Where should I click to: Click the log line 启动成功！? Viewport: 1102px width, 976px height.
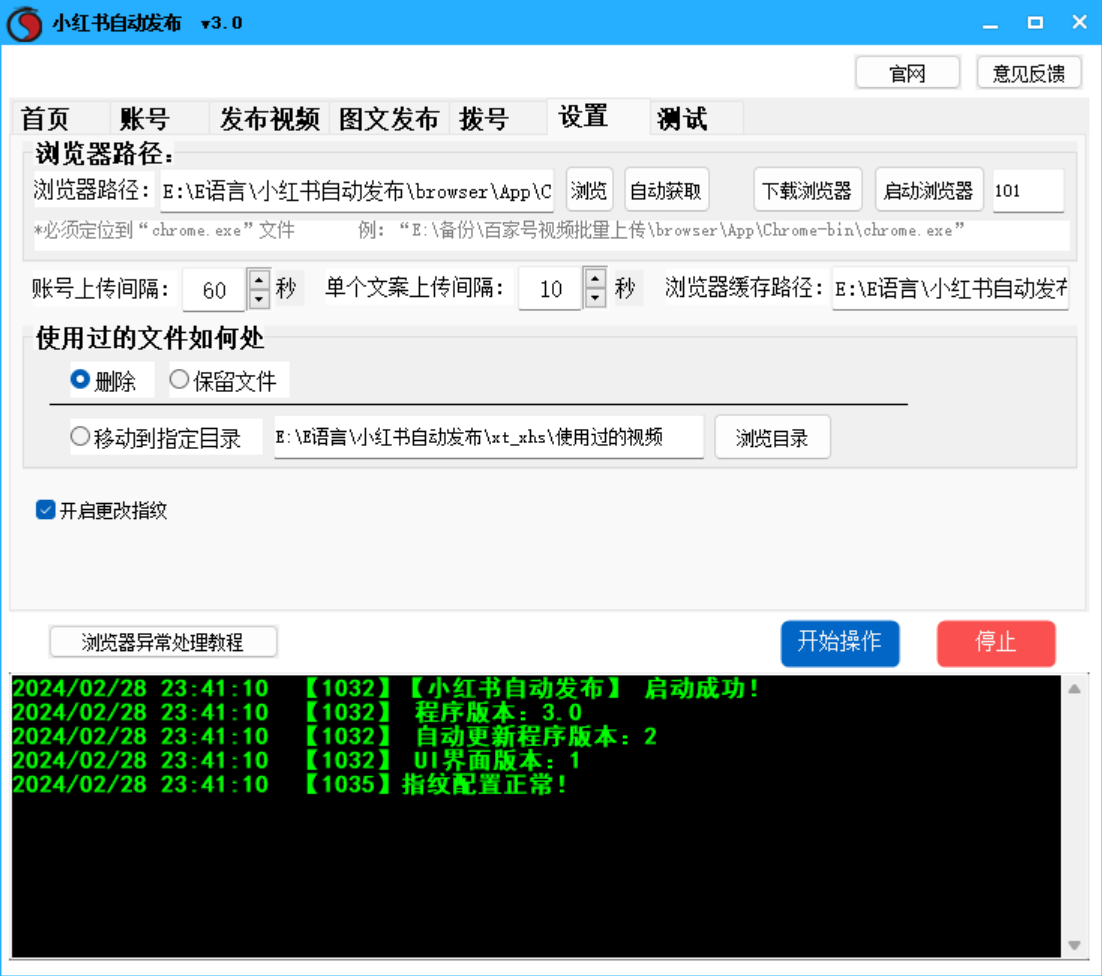click(386, 689)
